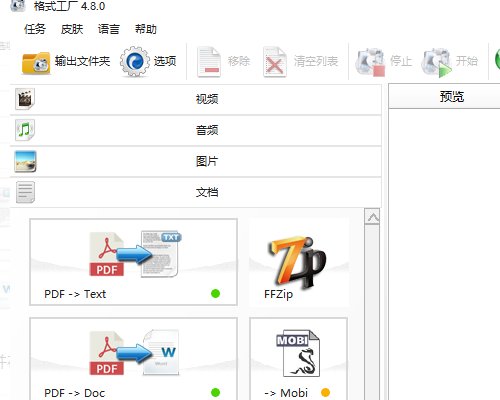Click the document page icon beside 文档

25,192
